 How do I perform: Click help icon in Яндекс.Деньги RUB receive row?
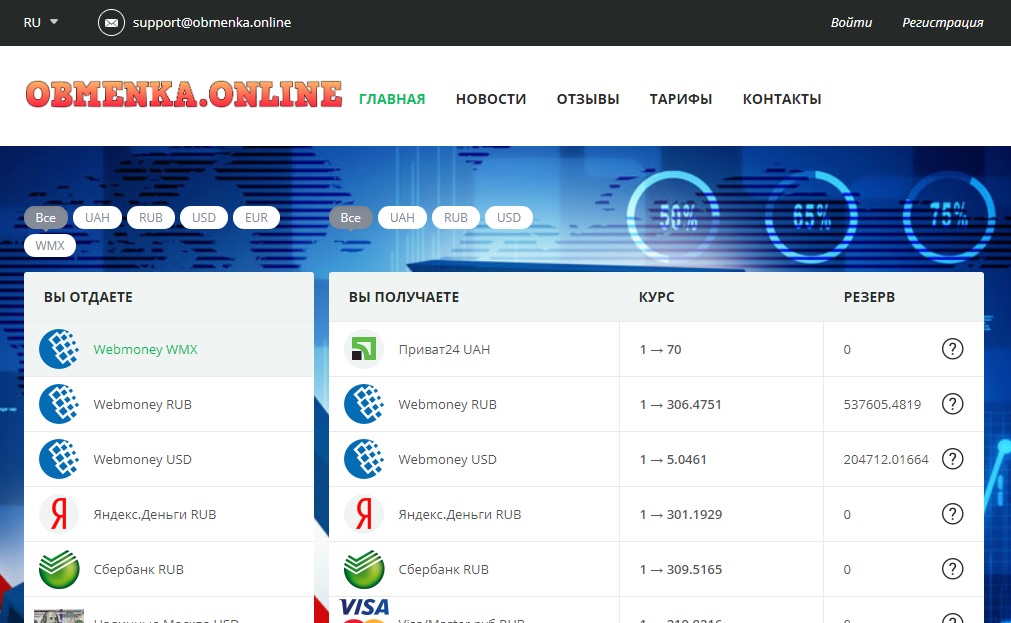pos(953,514)
